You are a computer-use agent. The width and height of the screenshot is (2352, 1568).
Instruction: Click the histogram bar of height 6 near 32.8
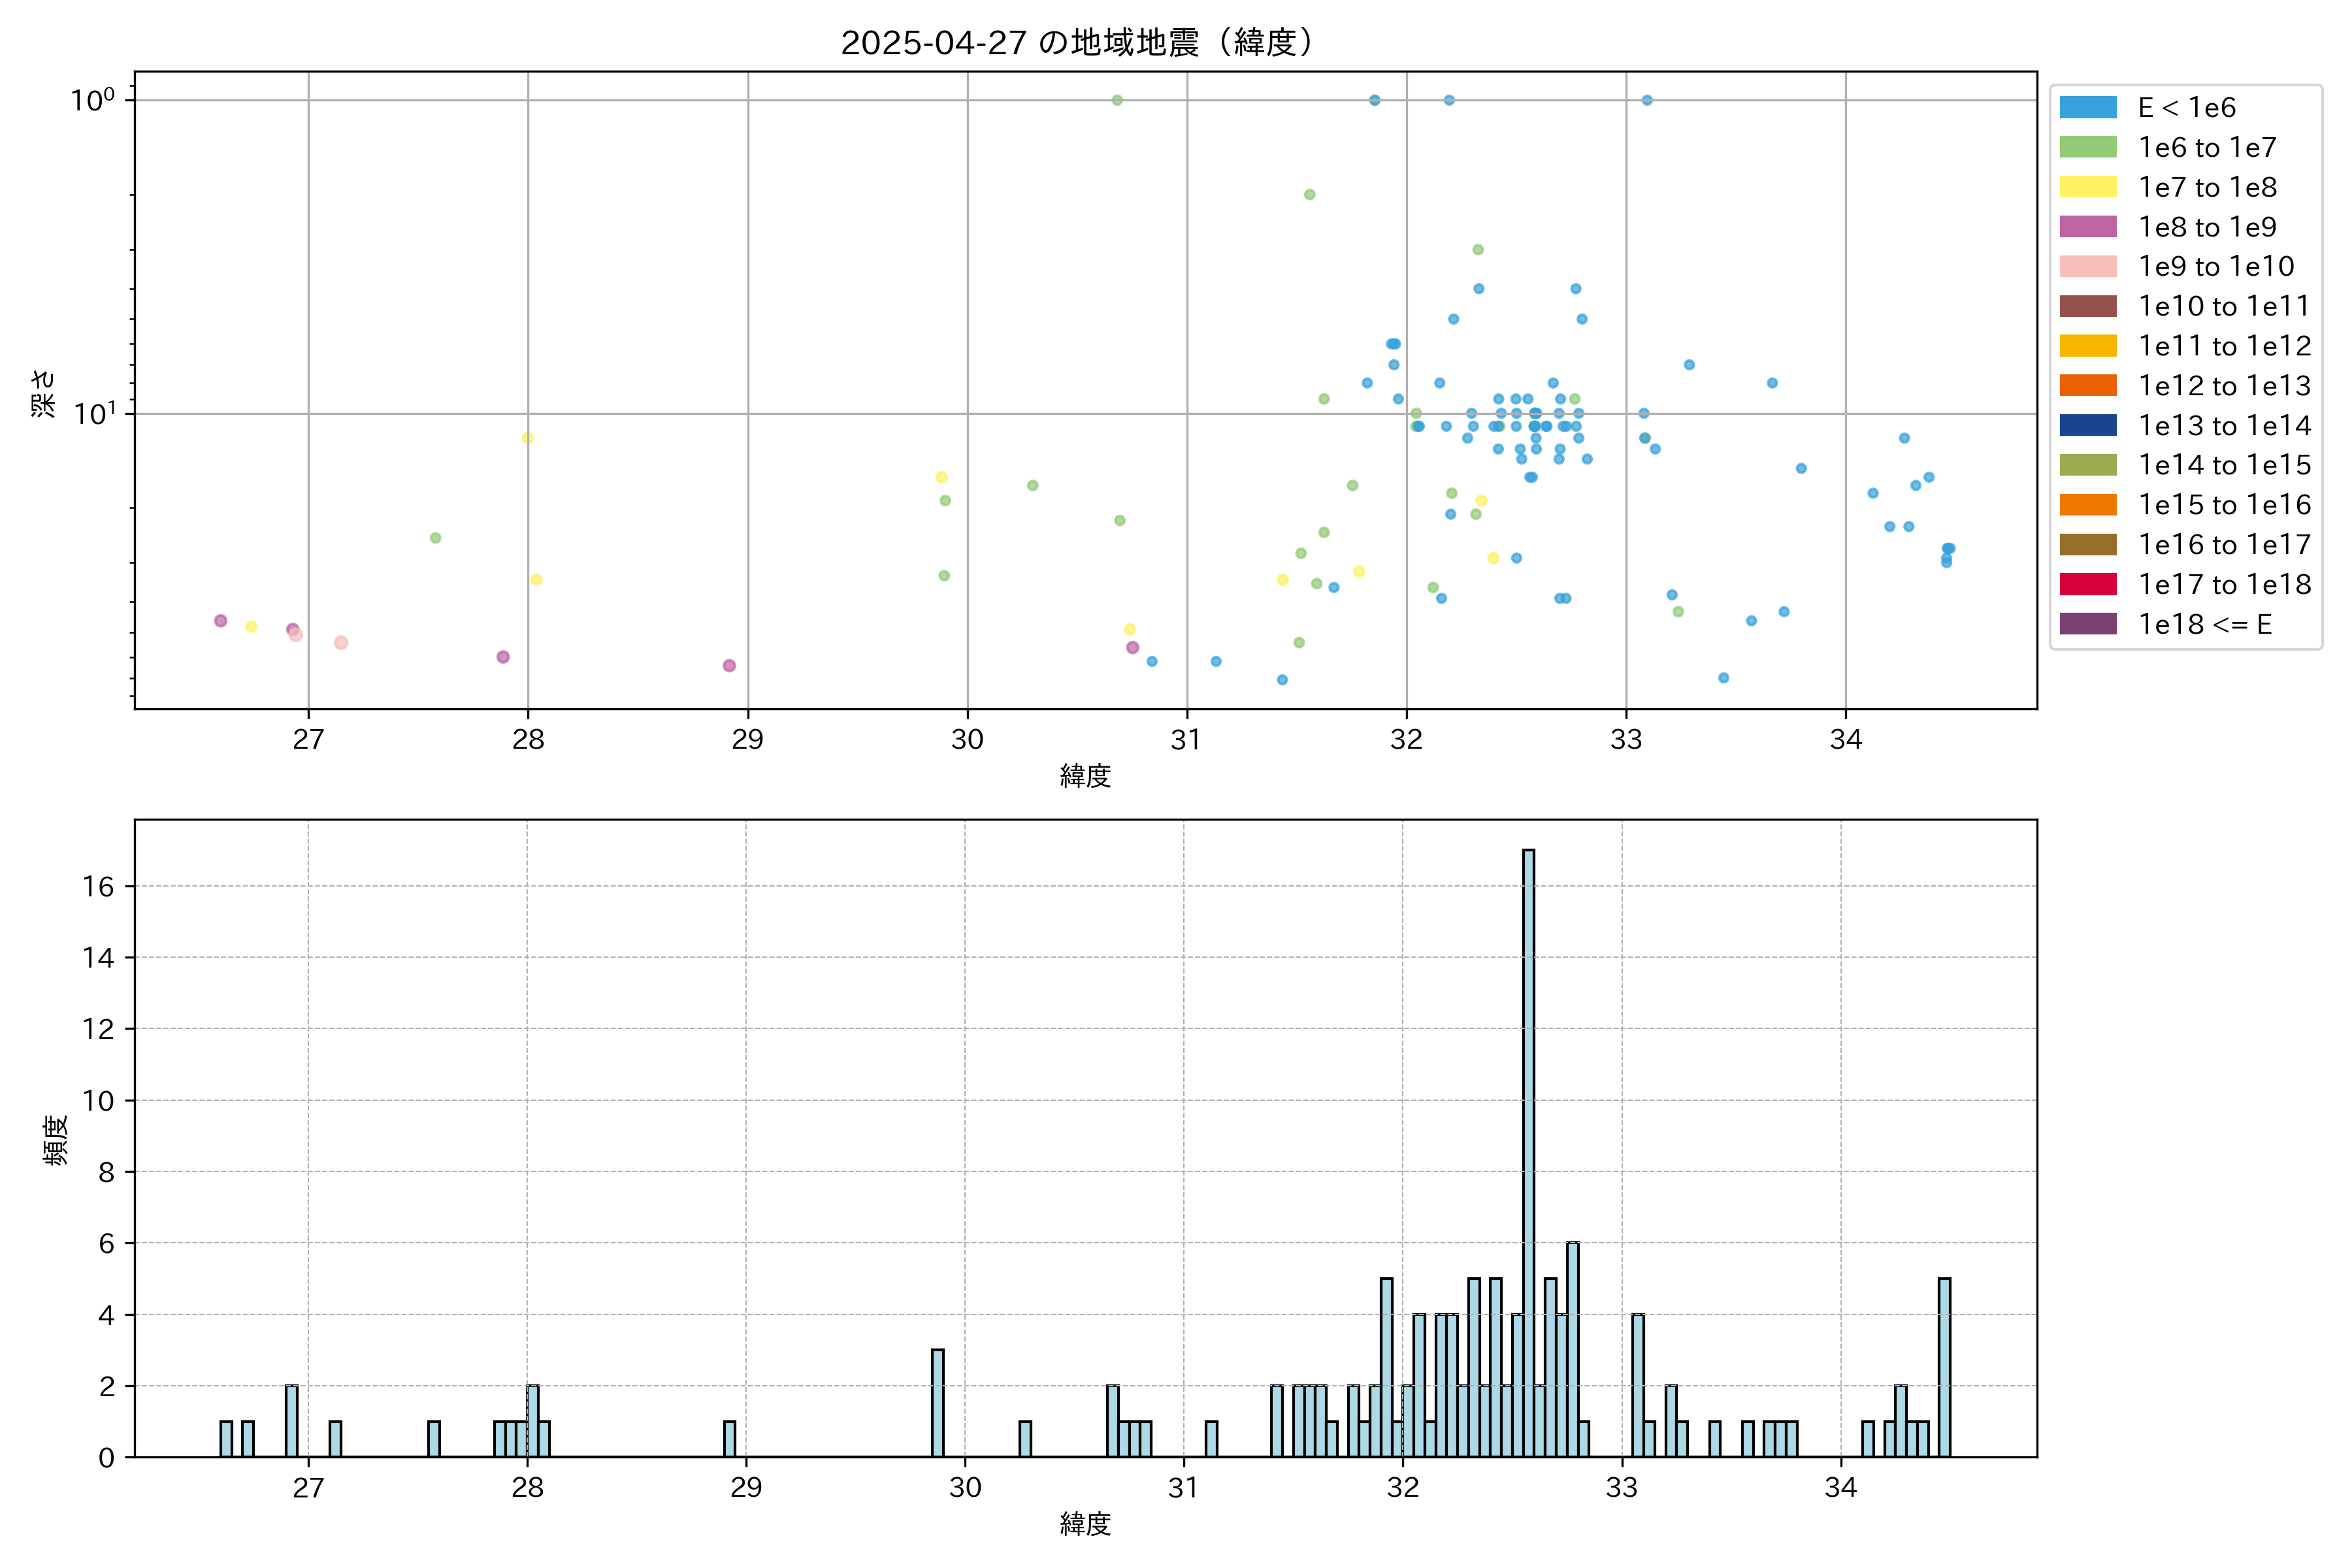pos(1572,1349)
